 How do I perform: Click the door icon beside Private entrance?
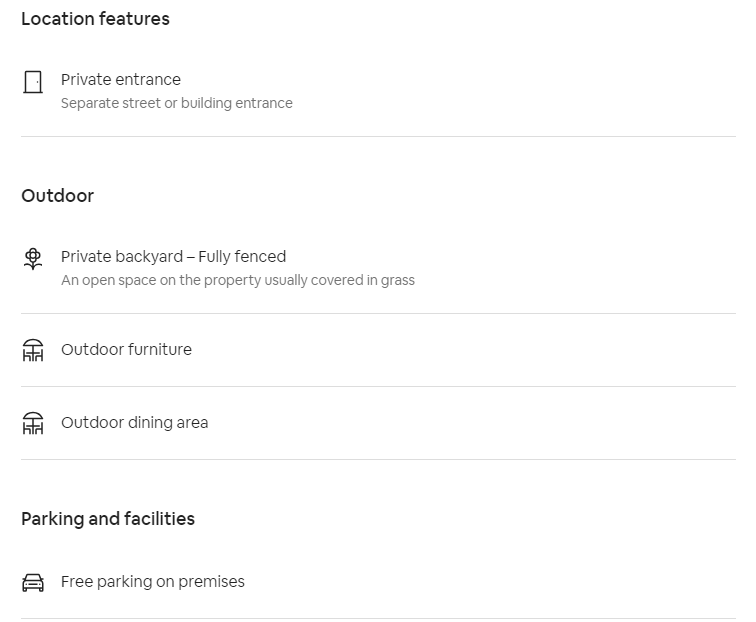pos(33,82)
